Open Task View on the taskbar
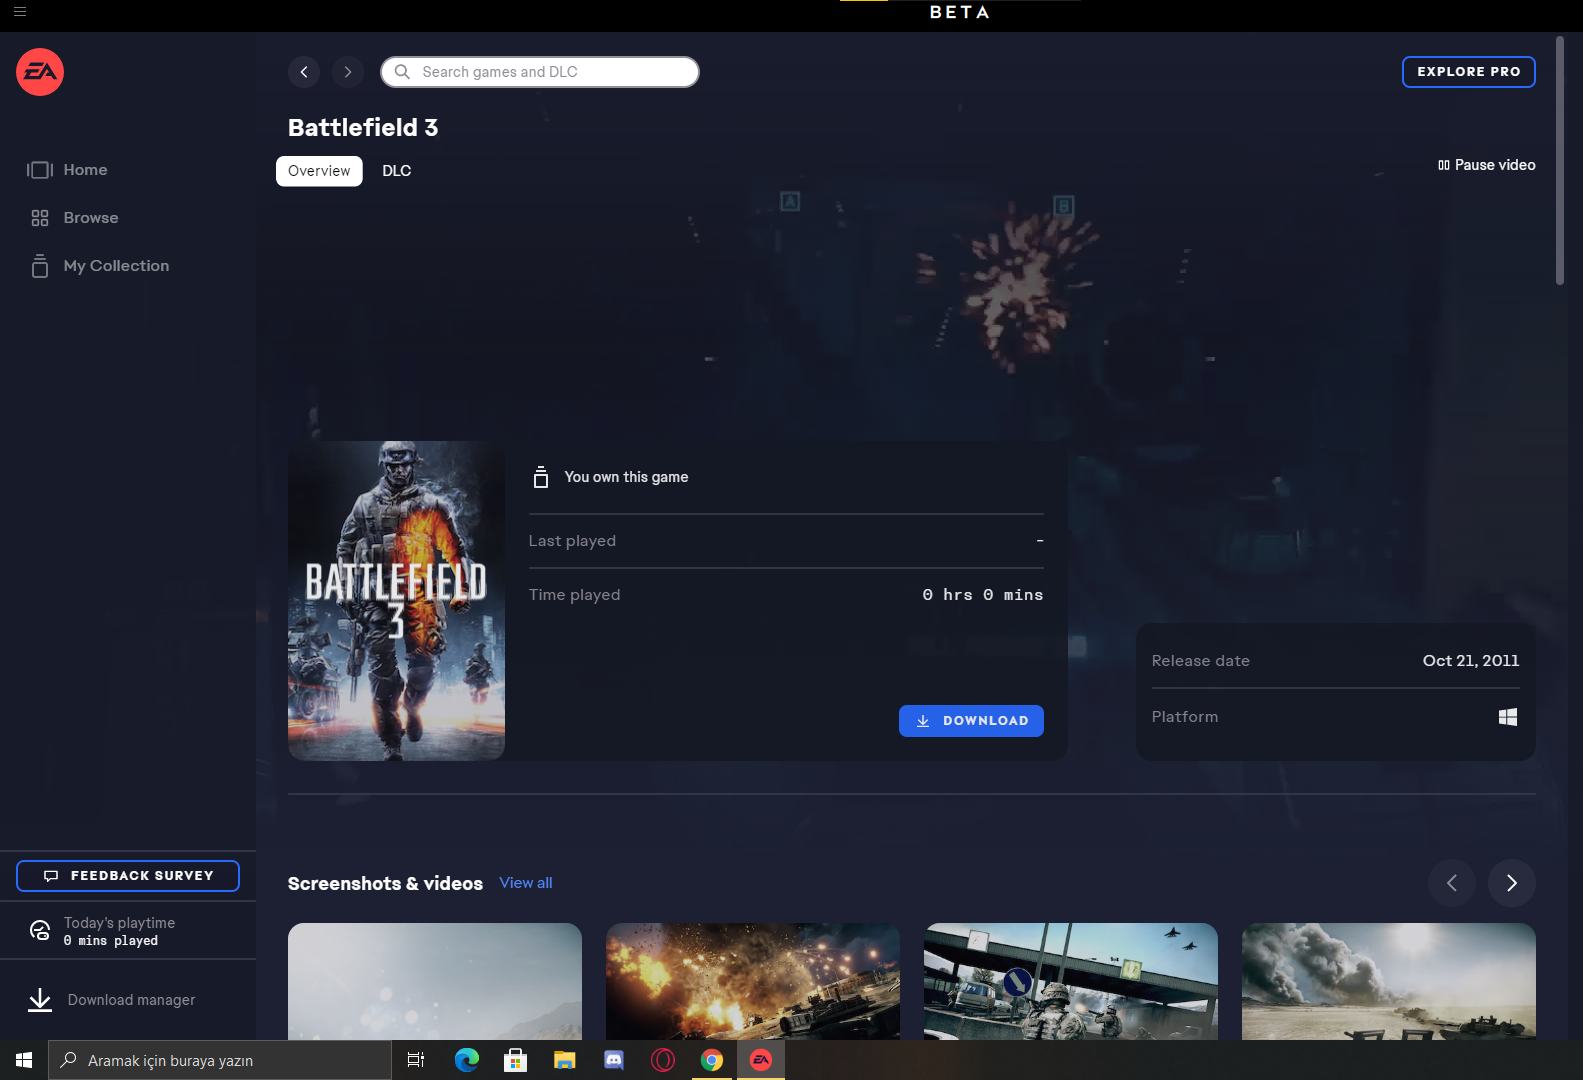This screenshot has width=1583, height=1080. (416, 1060)
